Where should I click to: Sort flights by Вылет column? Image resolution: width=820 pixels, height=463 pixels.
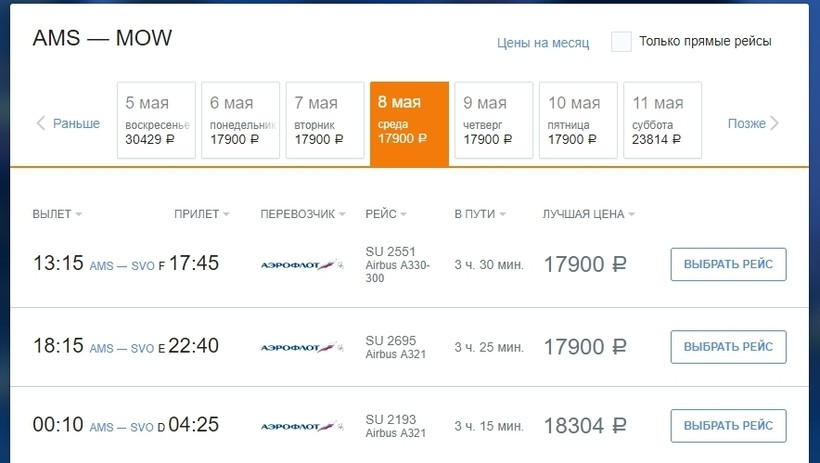coord(57,214)
